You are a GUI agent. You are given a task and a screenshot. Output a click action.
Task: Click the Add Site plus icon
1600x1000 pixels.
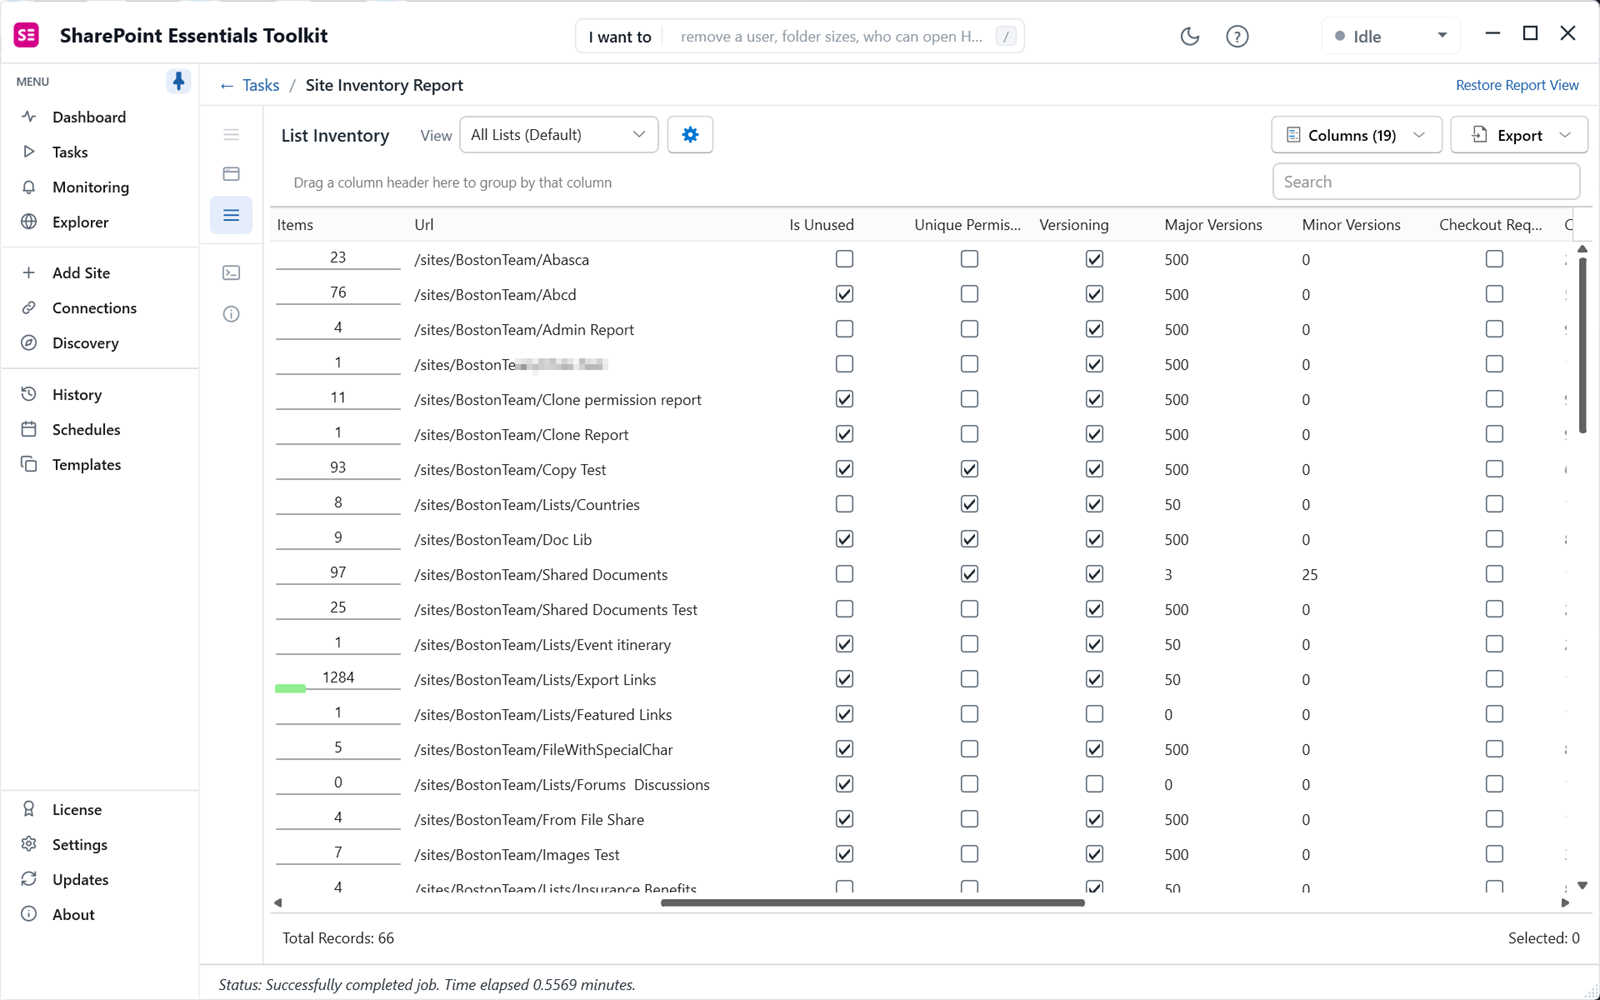(29, 273)
